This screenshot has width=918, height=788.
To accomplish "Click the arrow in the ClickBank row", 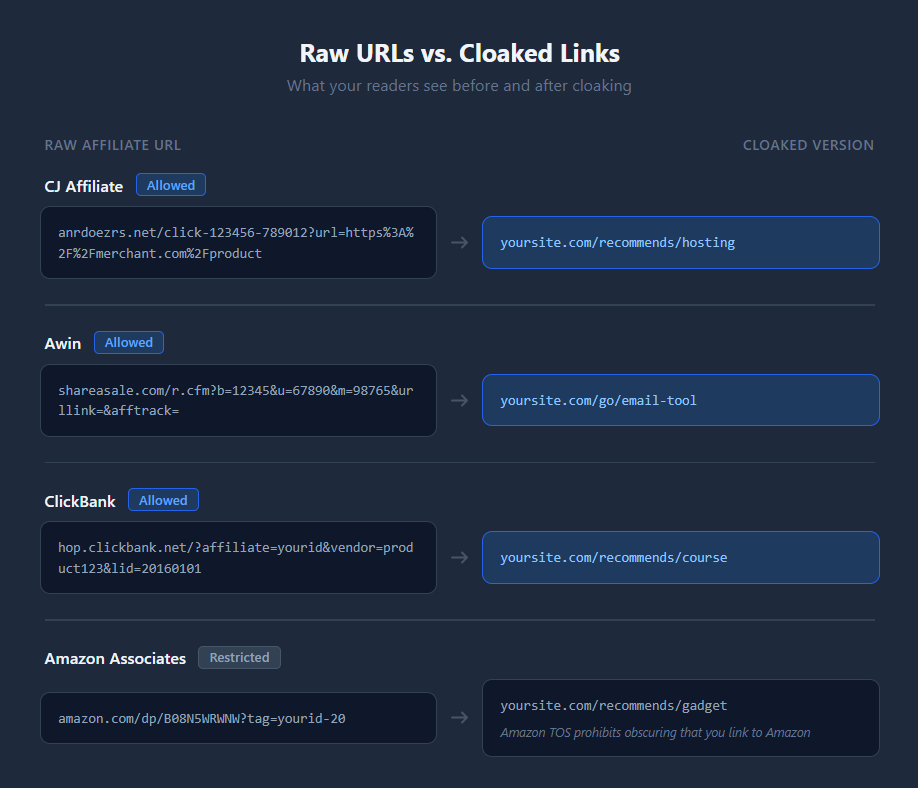I will point(459,557).
